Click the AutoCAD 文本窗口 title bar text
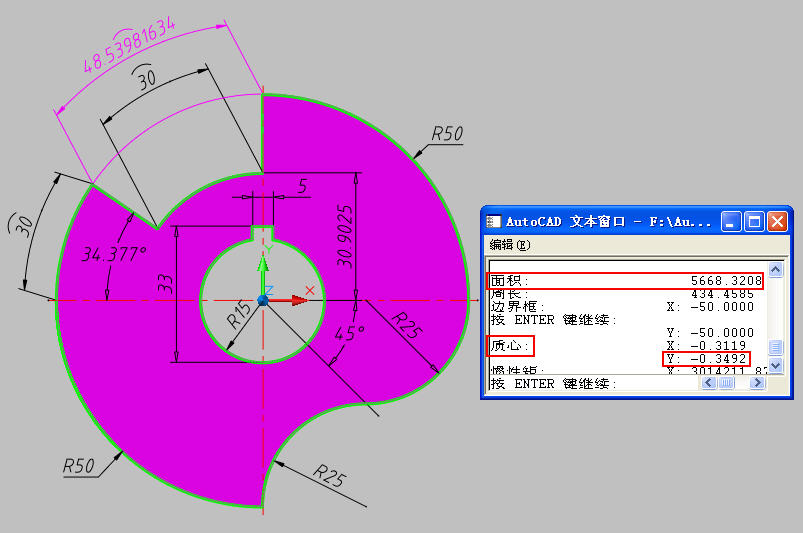The image size is (803, 533). 608,222
